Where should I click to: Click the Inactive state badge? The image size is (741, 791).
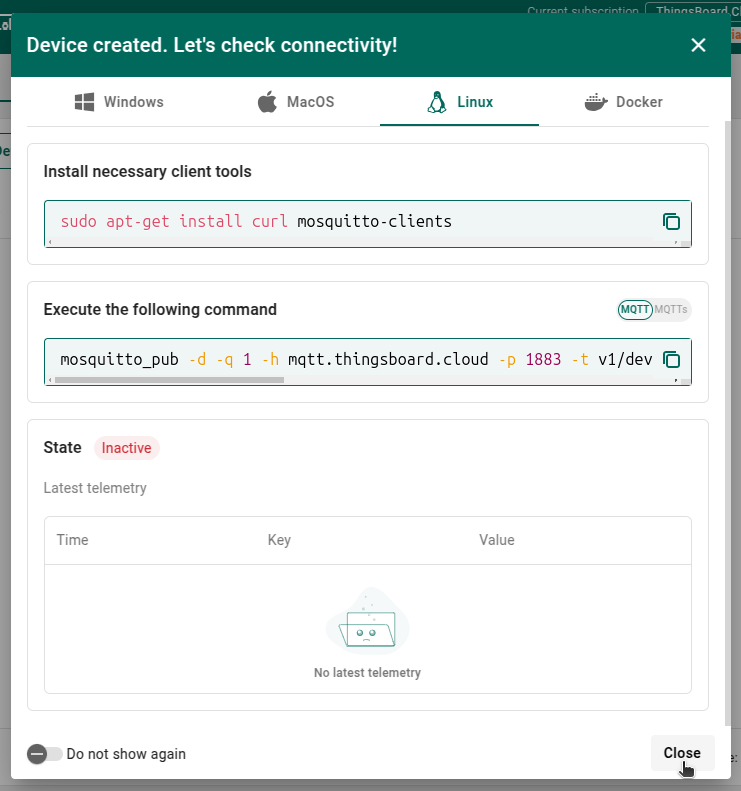(127, 448)
